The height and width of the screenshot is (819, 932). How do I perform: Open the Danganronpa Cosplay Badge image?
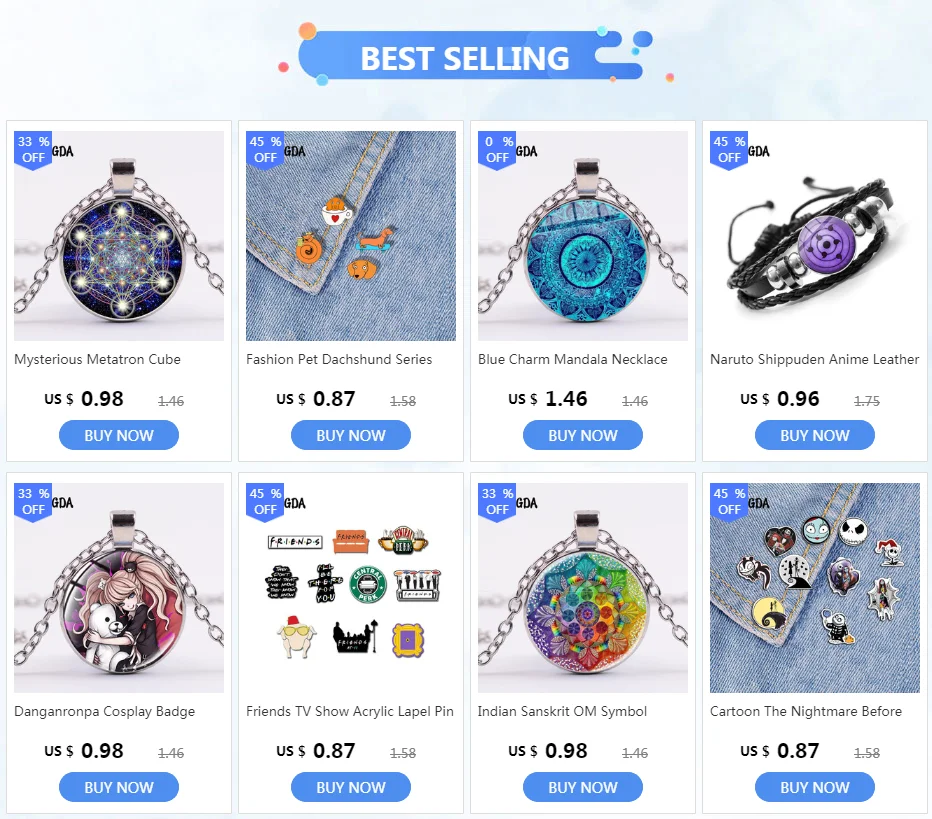119,588
